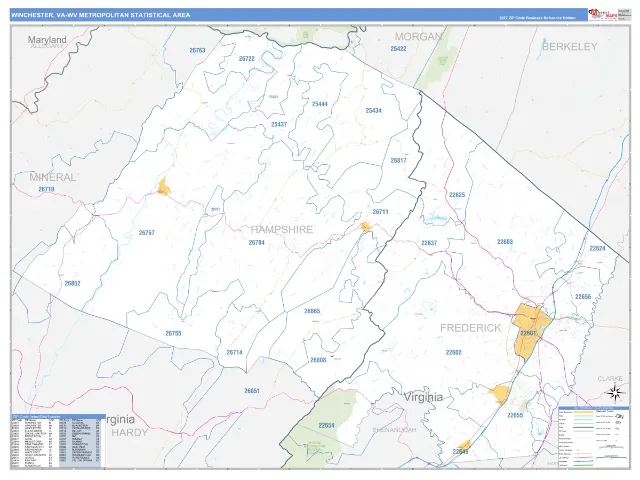The image size is (640, 480).
Task: Click the orange city area near 26757
Action: (x=164, y=187)
